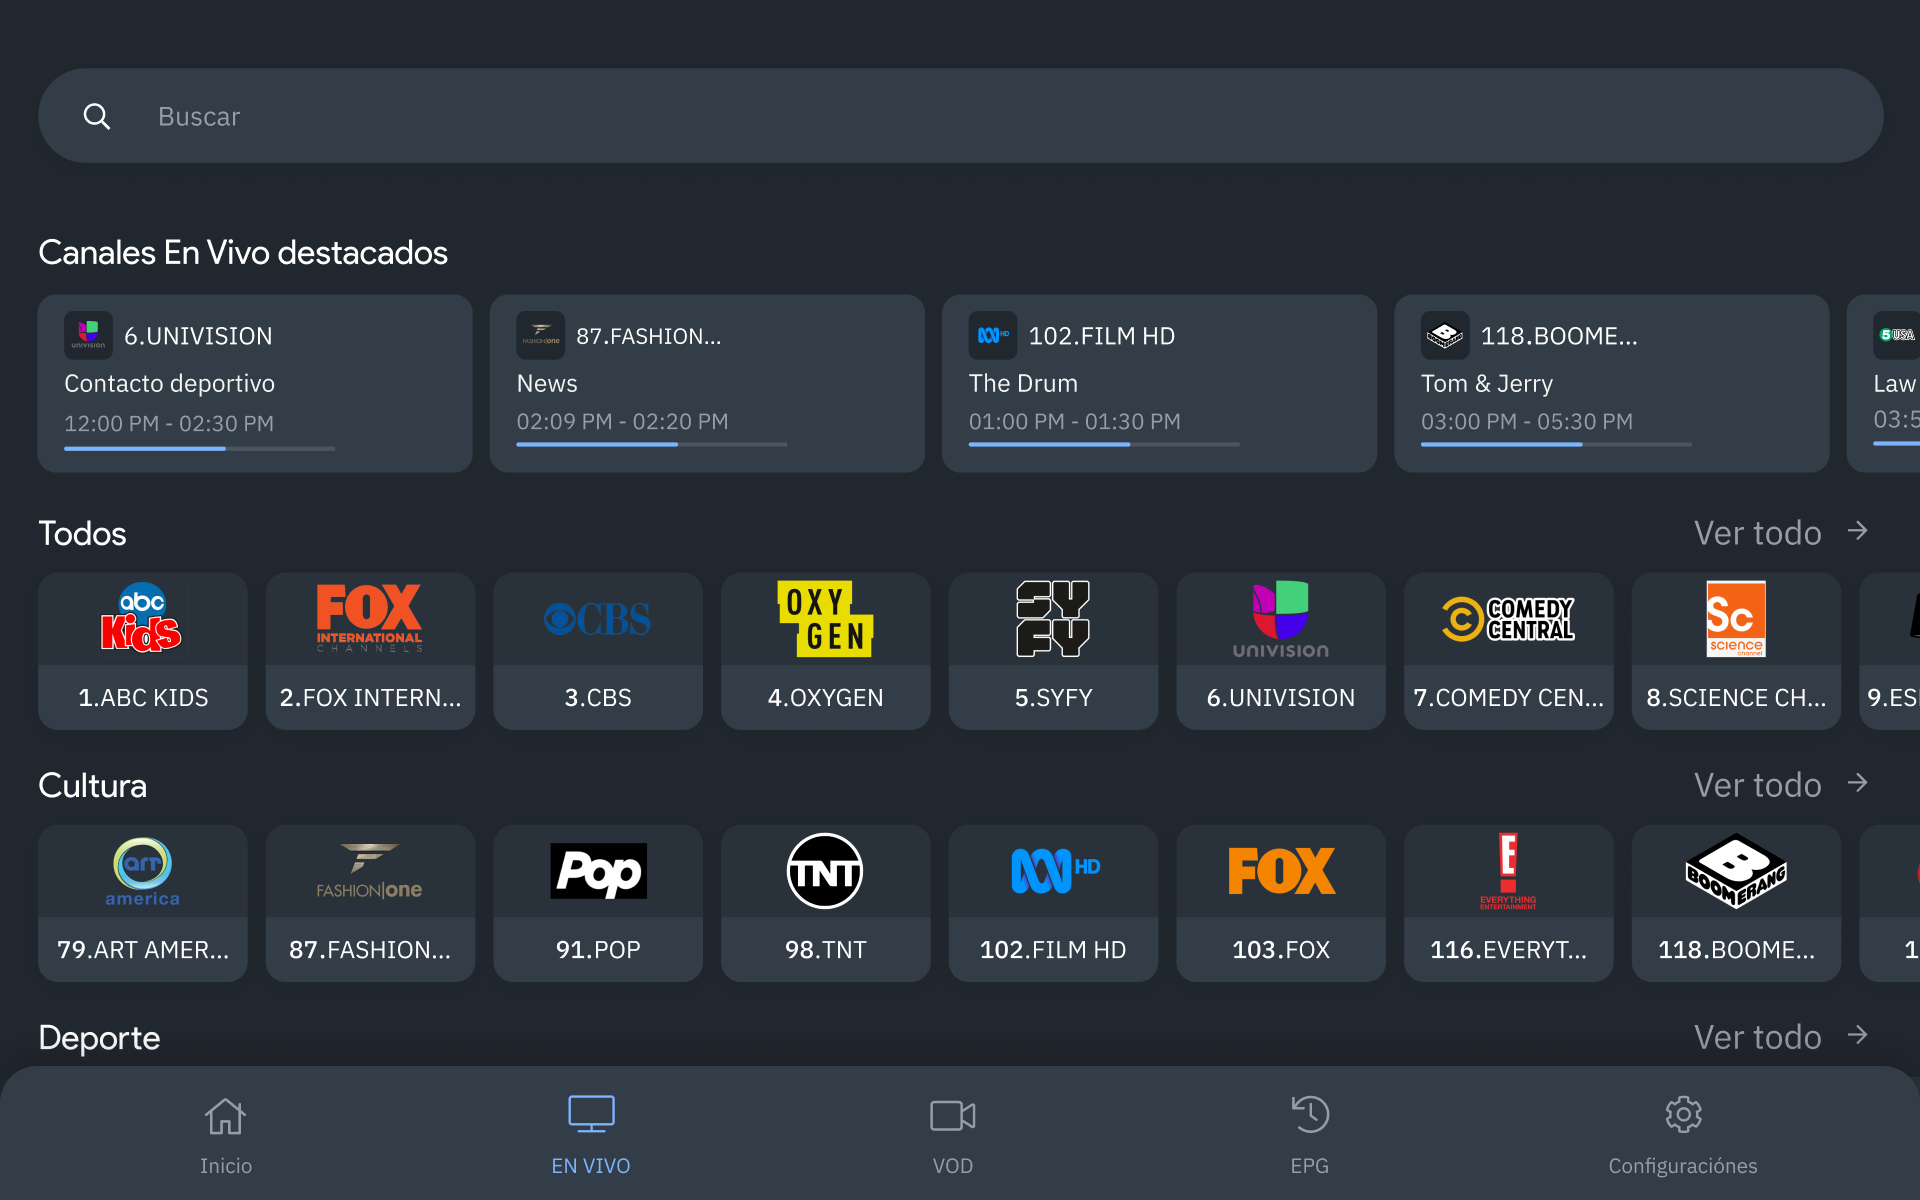Open Configuraciónes gear icon

click(1683, 1114)
